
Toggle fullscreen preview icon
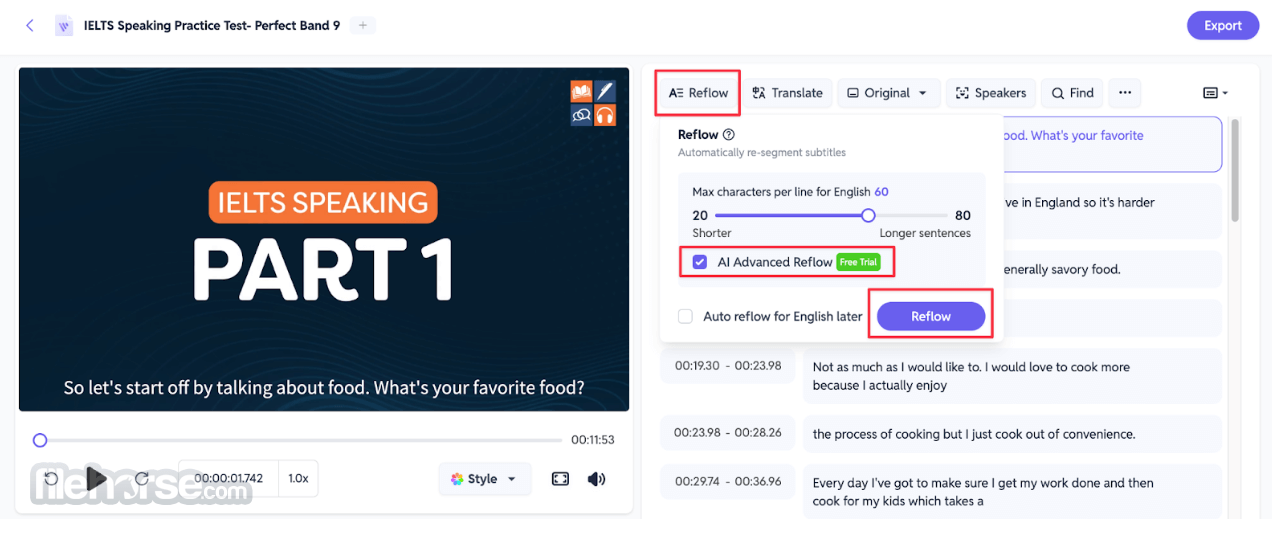[560, 479]
